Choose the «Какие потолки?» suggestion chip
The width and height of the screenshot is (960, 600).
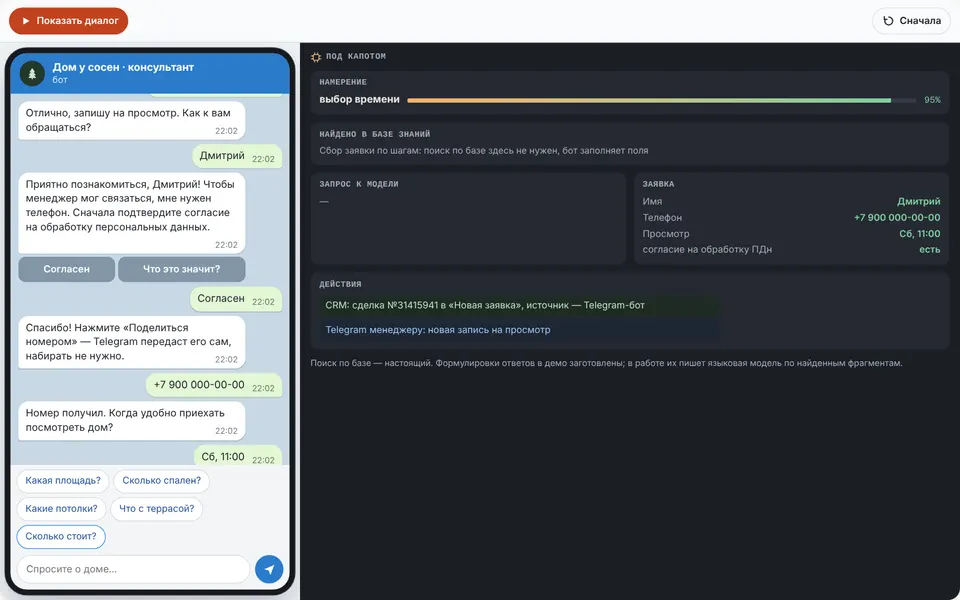[x=61, y=509]
